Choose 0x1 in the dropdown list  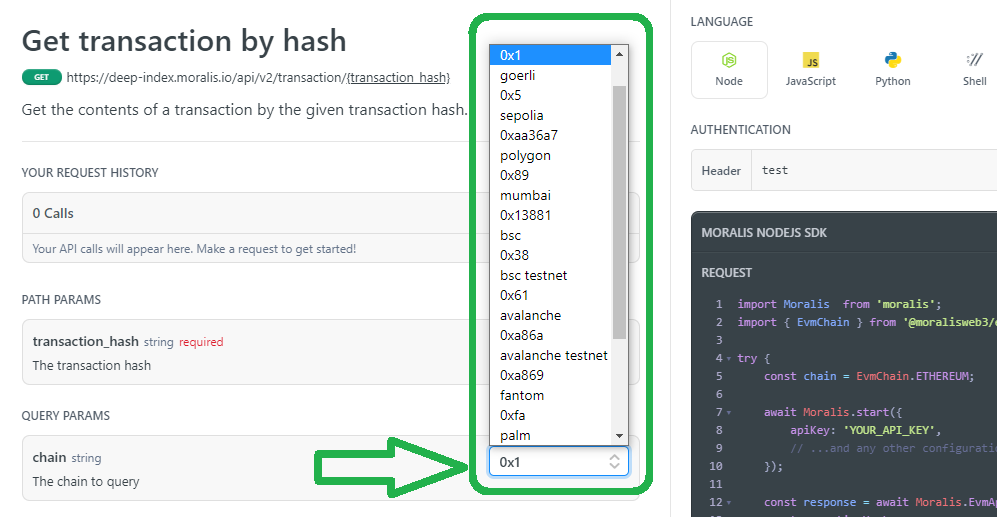coord(550,55)
